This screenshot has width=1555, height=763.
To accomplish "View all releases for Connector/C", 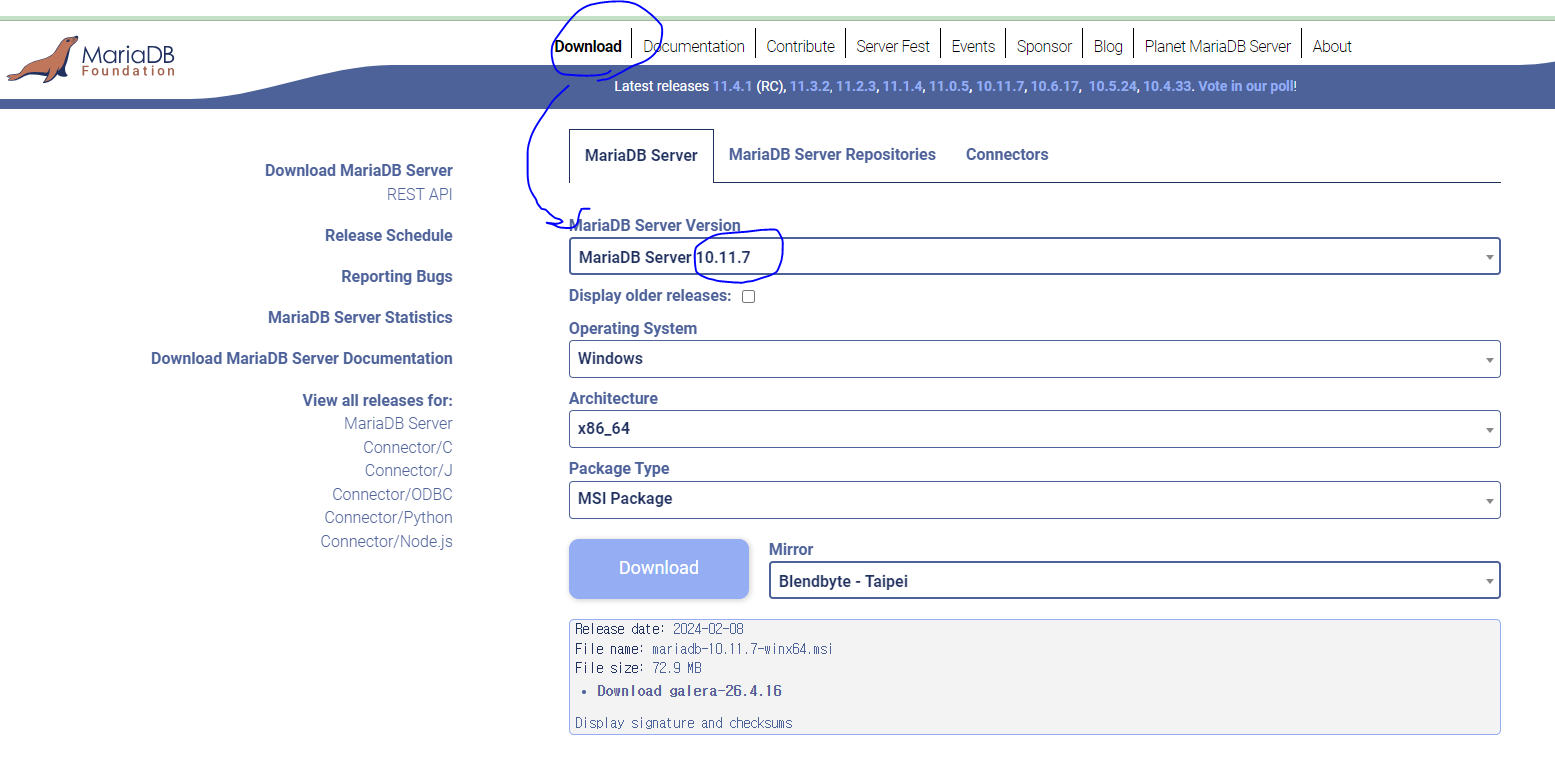I will tap(407, 447).
